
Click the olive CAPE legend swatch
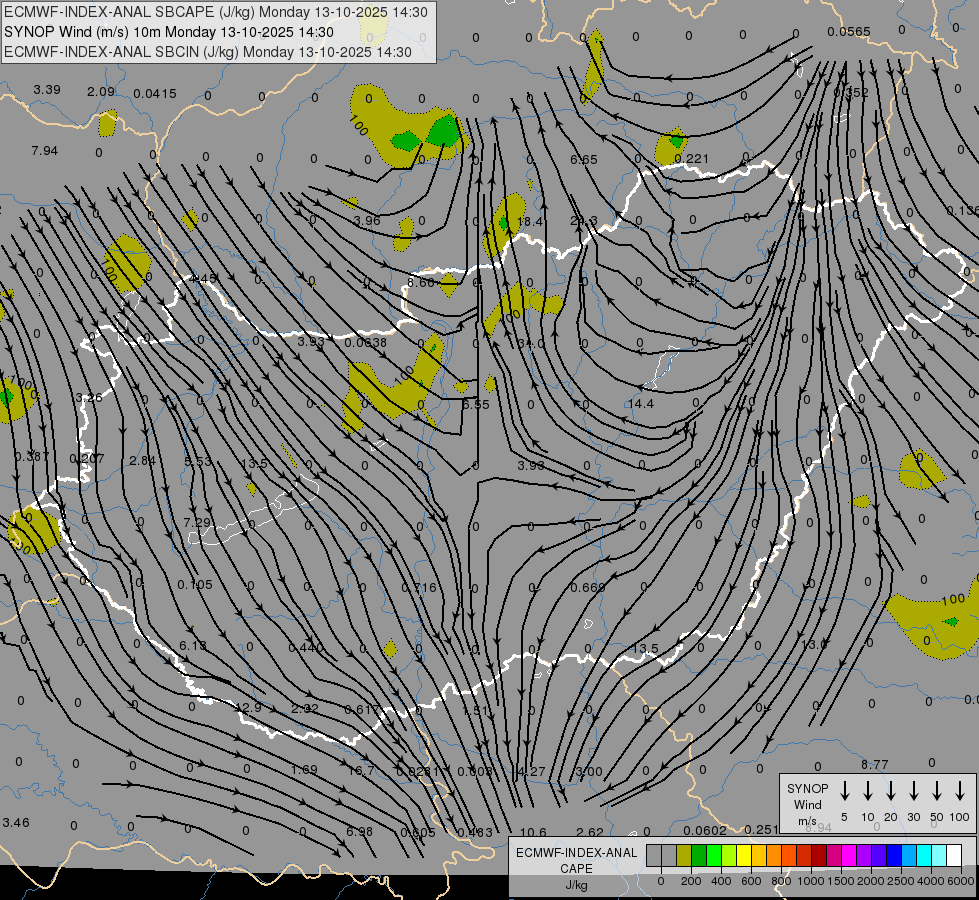[684, 855]
